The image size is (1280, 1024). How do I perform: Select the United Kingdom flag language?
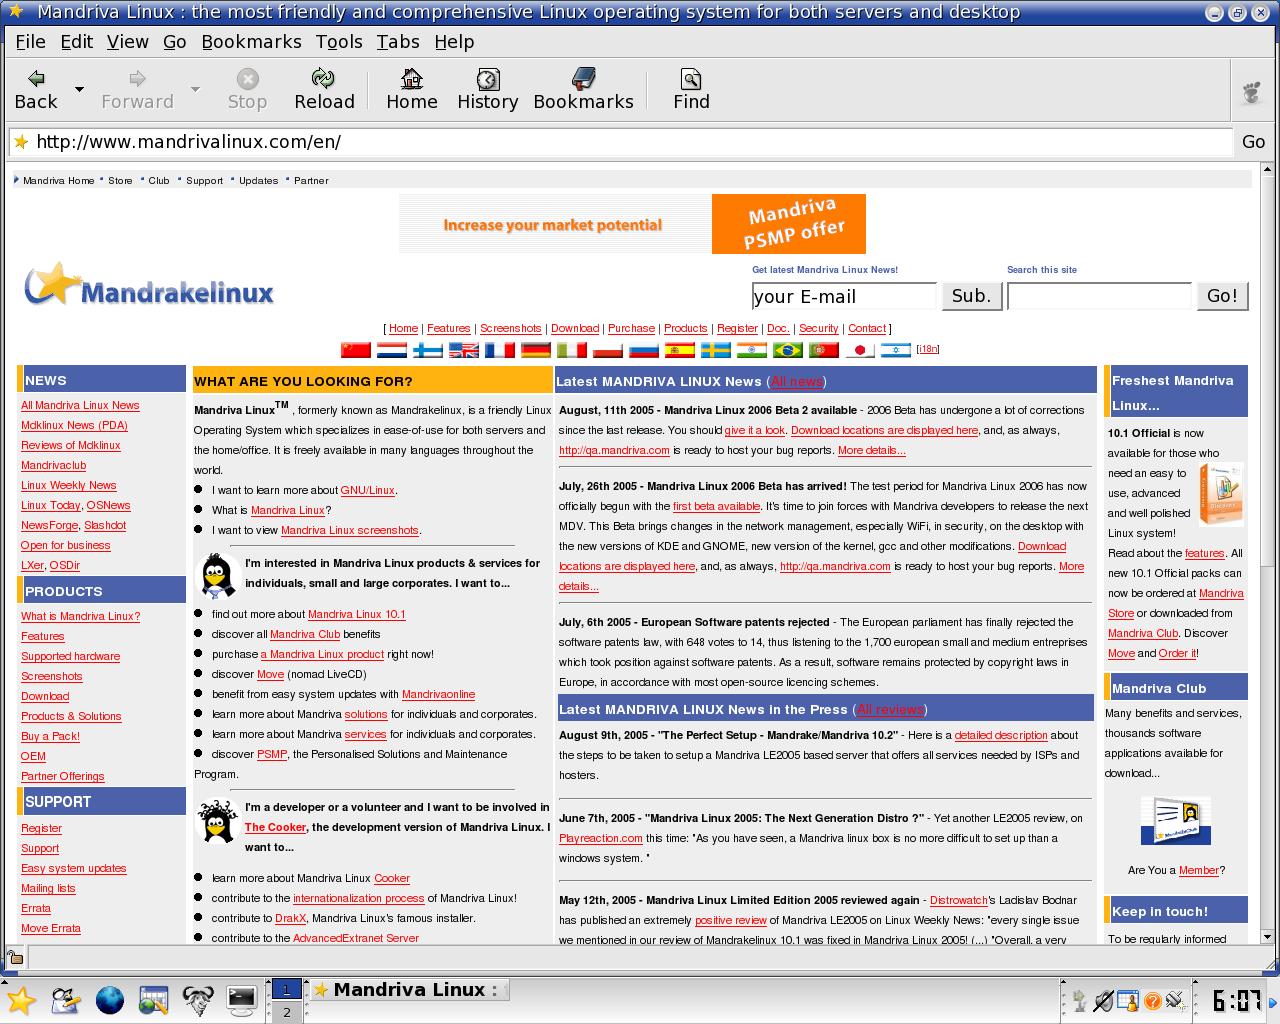(464, 350)
